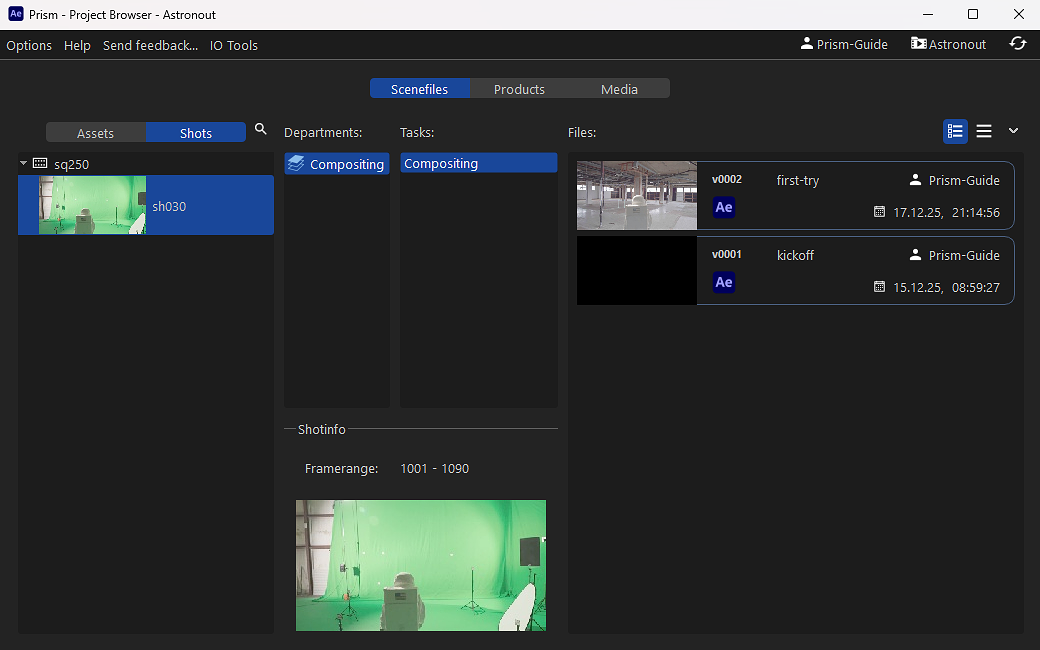Switch to the Products view
This screenshot has height=650, width=1040.
coord(519,88)
